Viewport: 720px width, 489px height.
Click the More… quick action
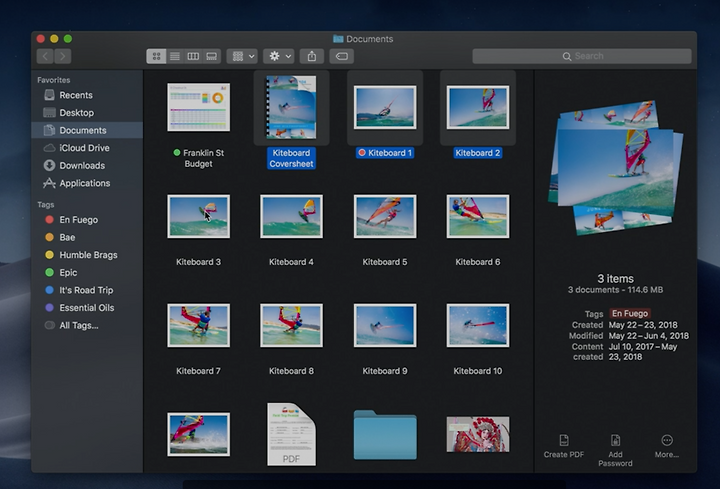coord(667,446)
